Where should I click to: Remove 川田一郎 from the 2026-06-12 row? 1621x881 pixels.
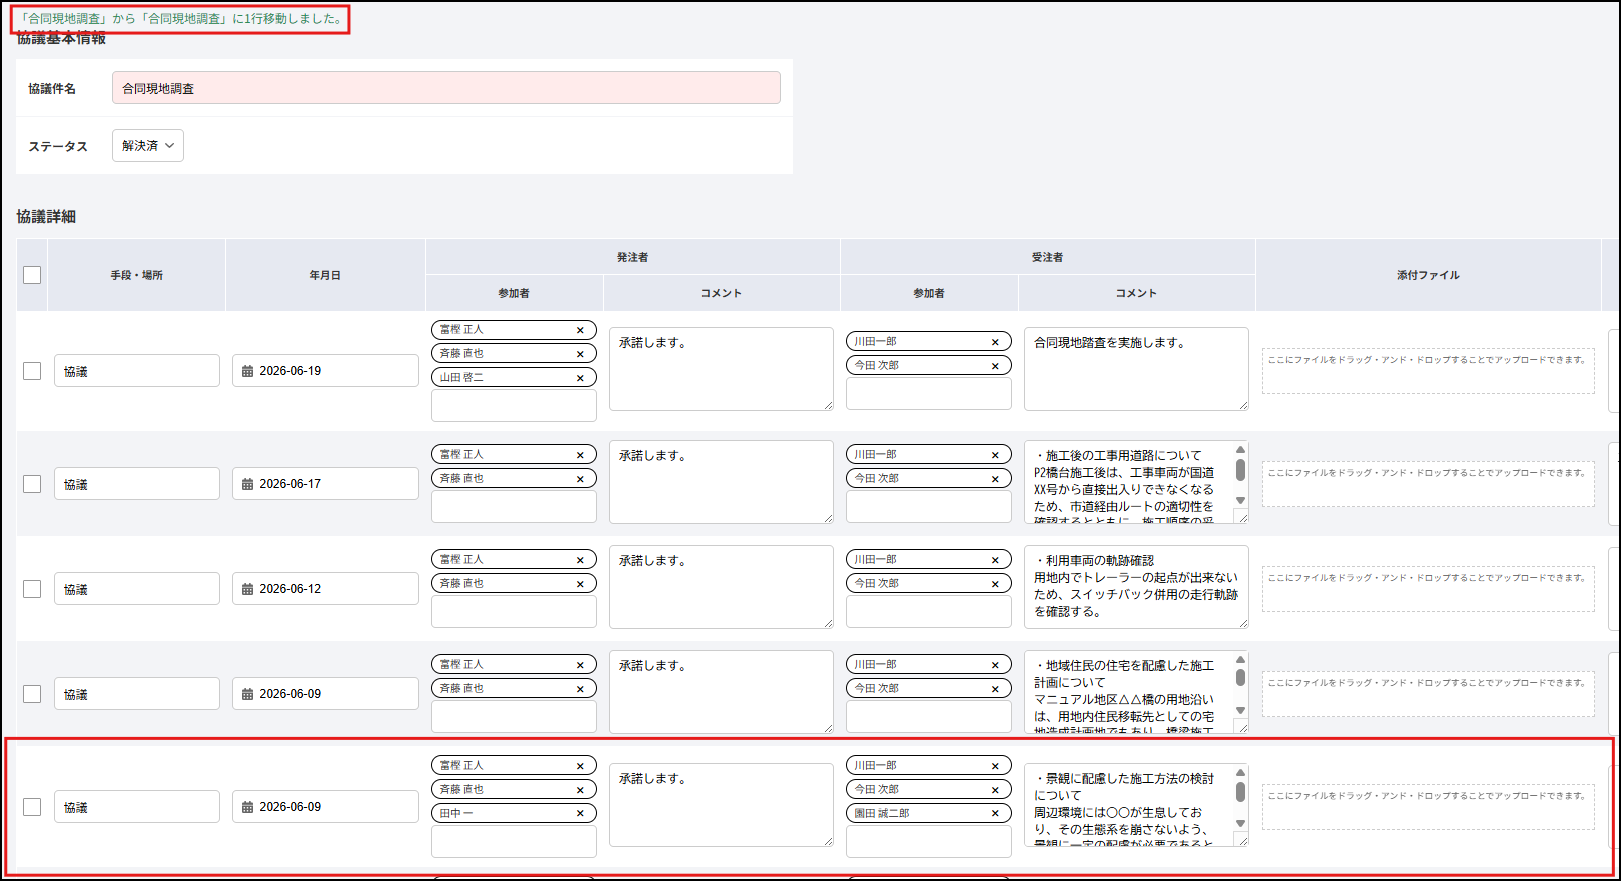coord(995,560)
